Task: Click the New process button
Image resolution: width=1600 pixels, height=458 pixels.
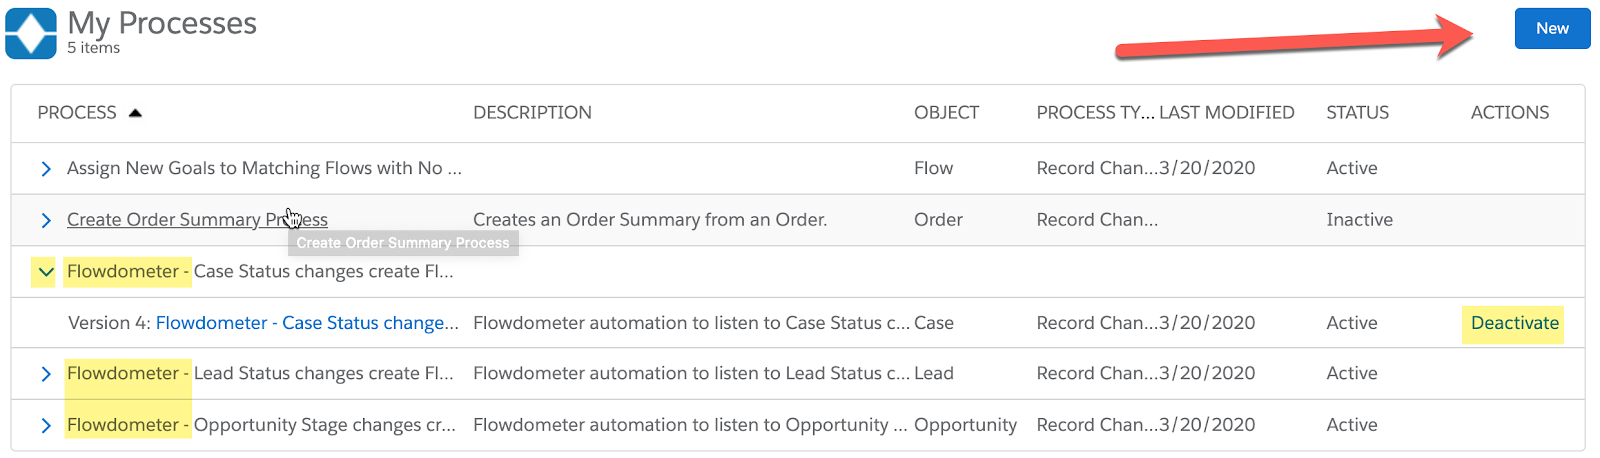Action: [x=1552, y=29]
